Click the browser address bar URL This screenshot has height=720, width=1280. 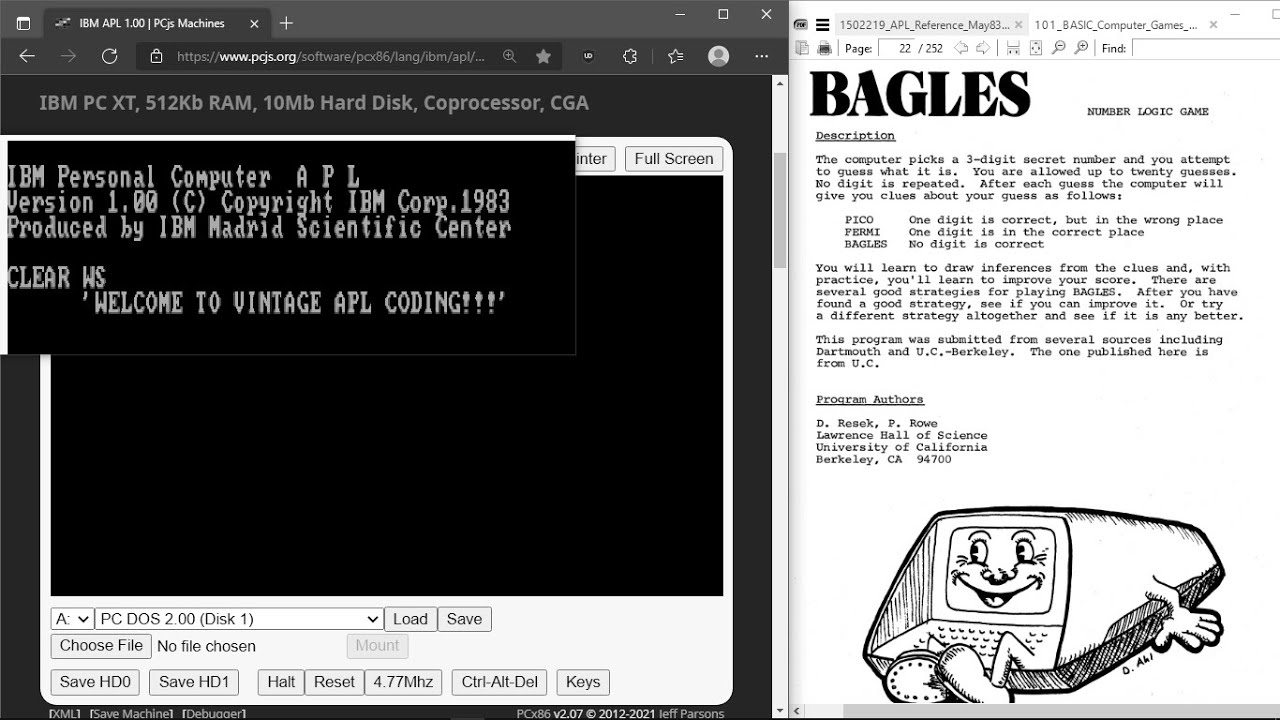(x=330, y=56)
